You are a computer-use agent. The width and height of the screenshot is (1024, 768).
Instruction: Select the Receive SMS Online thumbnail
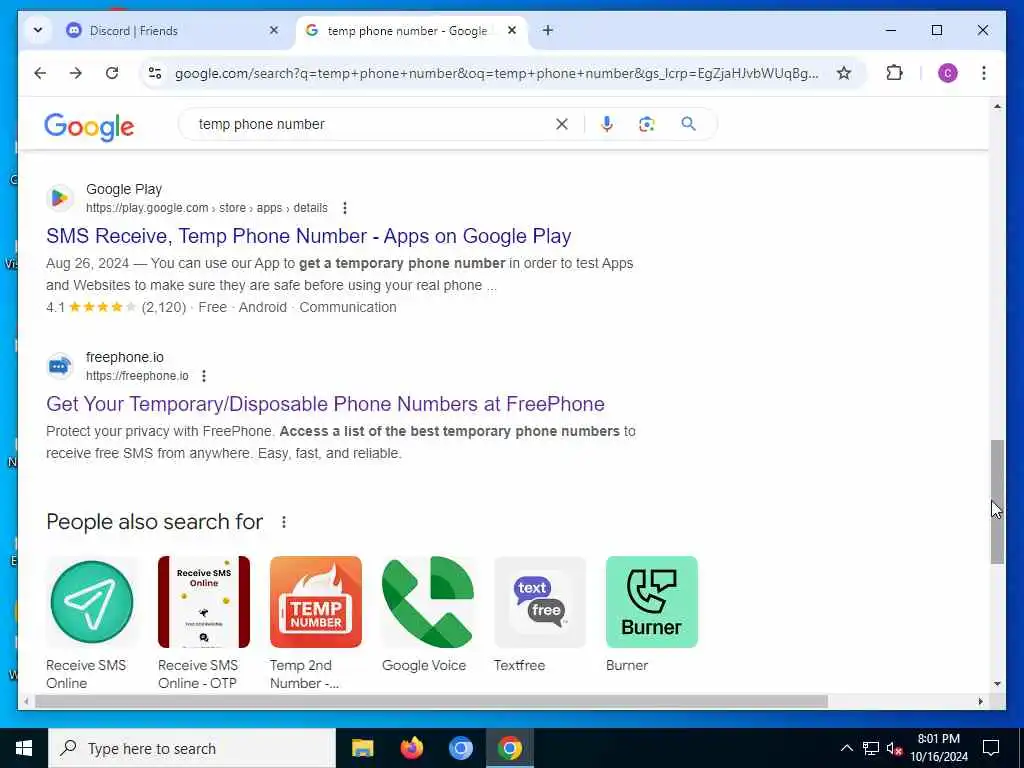pyautogui.click(x=92, y=602)
